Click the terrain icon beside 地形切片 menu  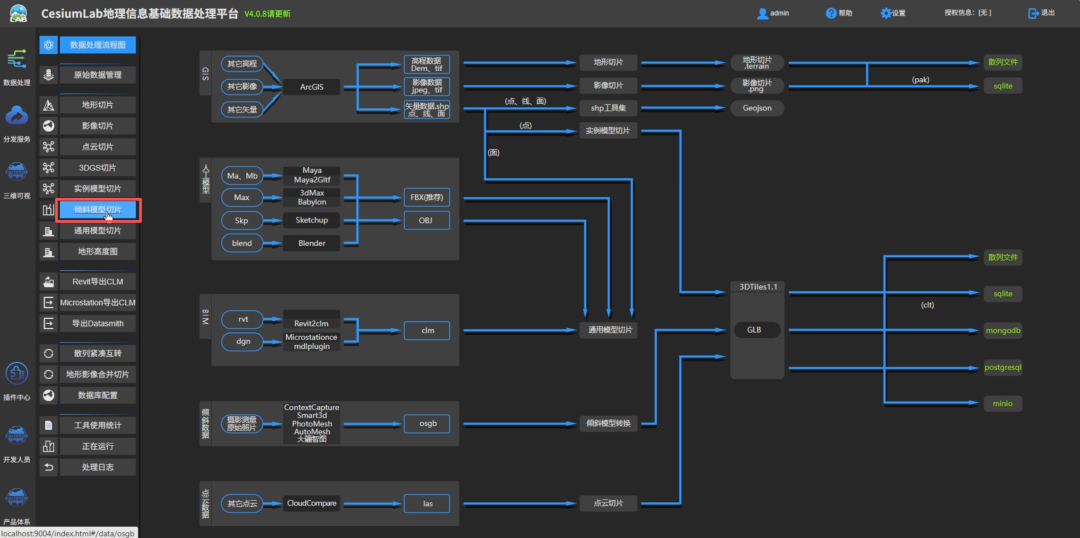48,105
